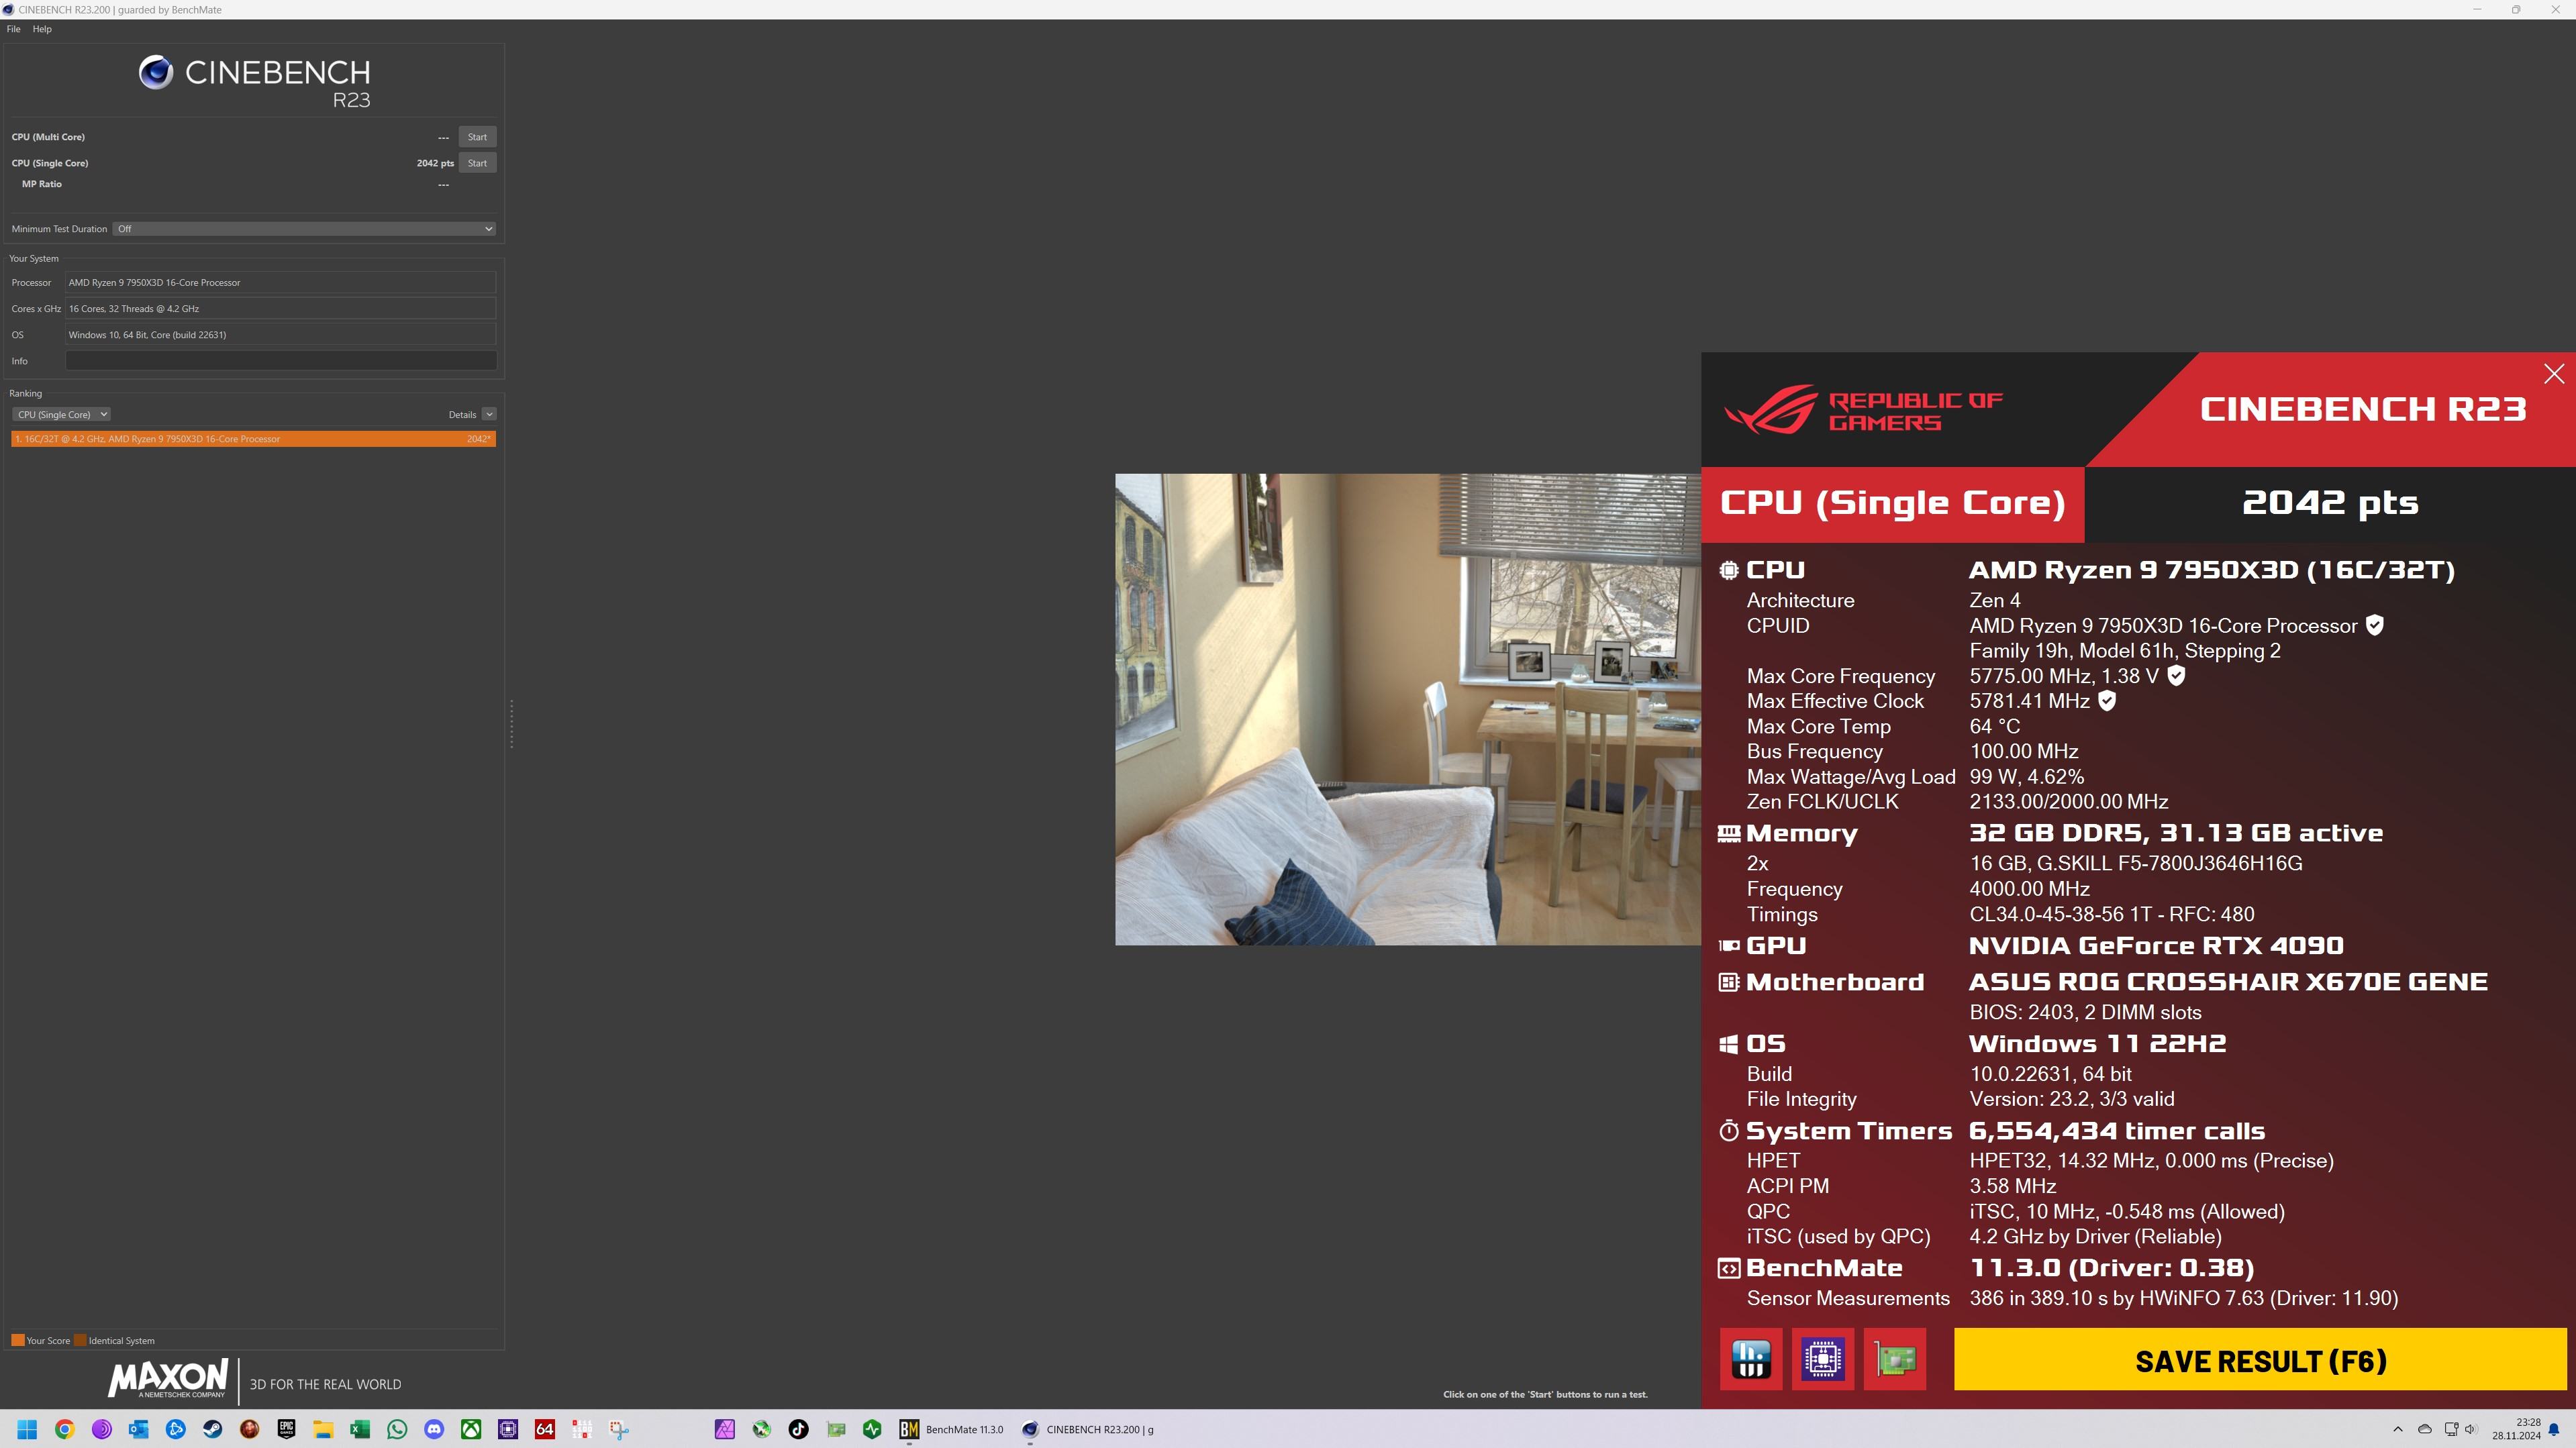Open TikTok from the taskbar
The image size is (2576, 1448).
click(798, 1429)
